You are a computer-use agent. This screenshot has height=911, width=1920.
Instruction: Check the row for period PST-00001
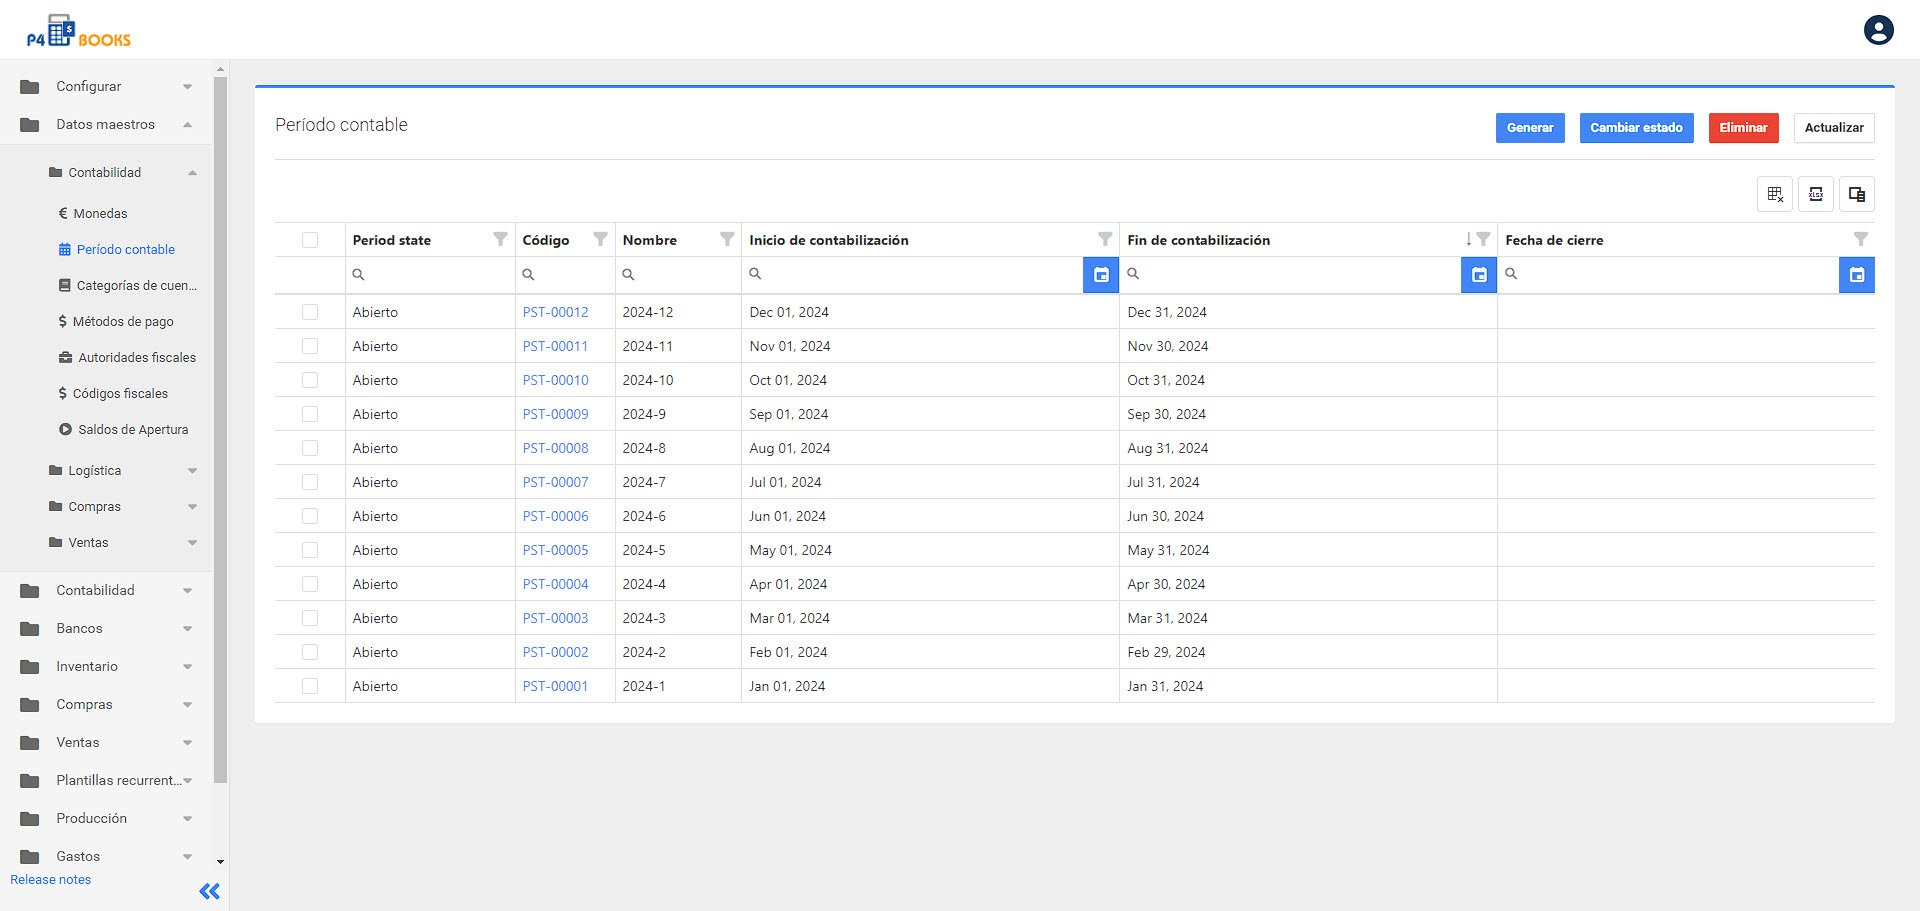pyautogui.click(x=310, y=686)
